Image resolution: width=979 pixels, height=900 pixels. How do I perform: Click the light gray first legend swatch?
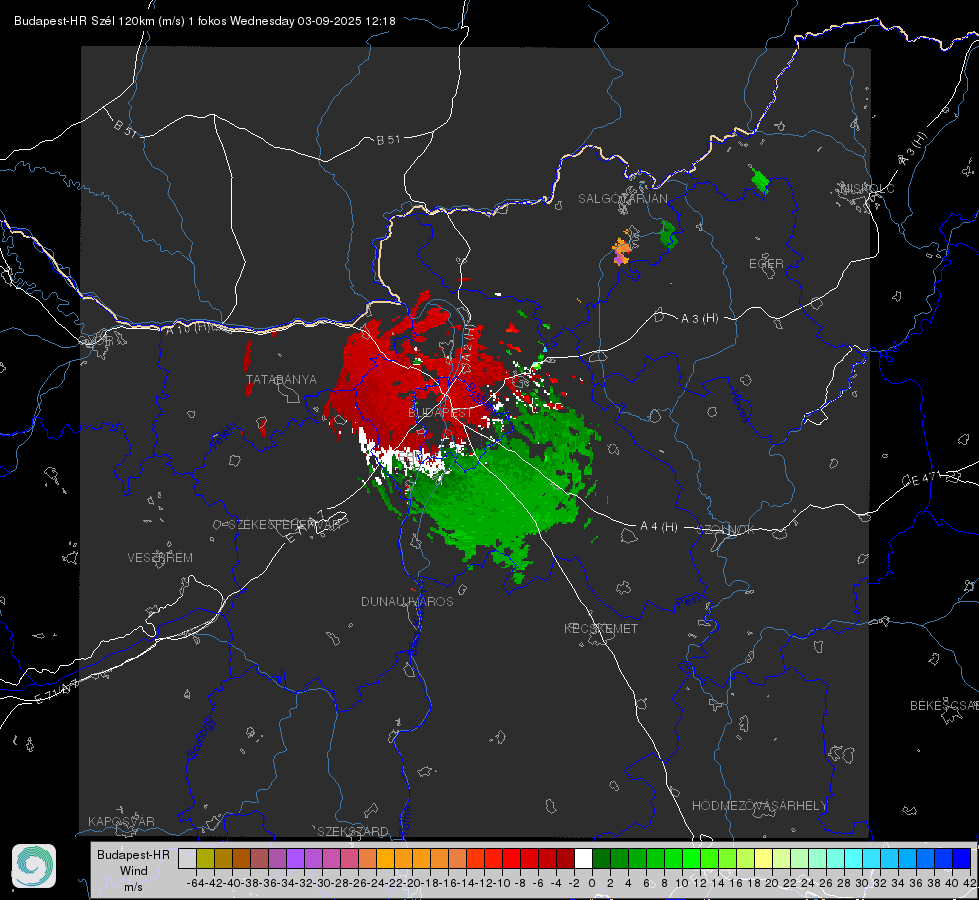tap(187, 858)
